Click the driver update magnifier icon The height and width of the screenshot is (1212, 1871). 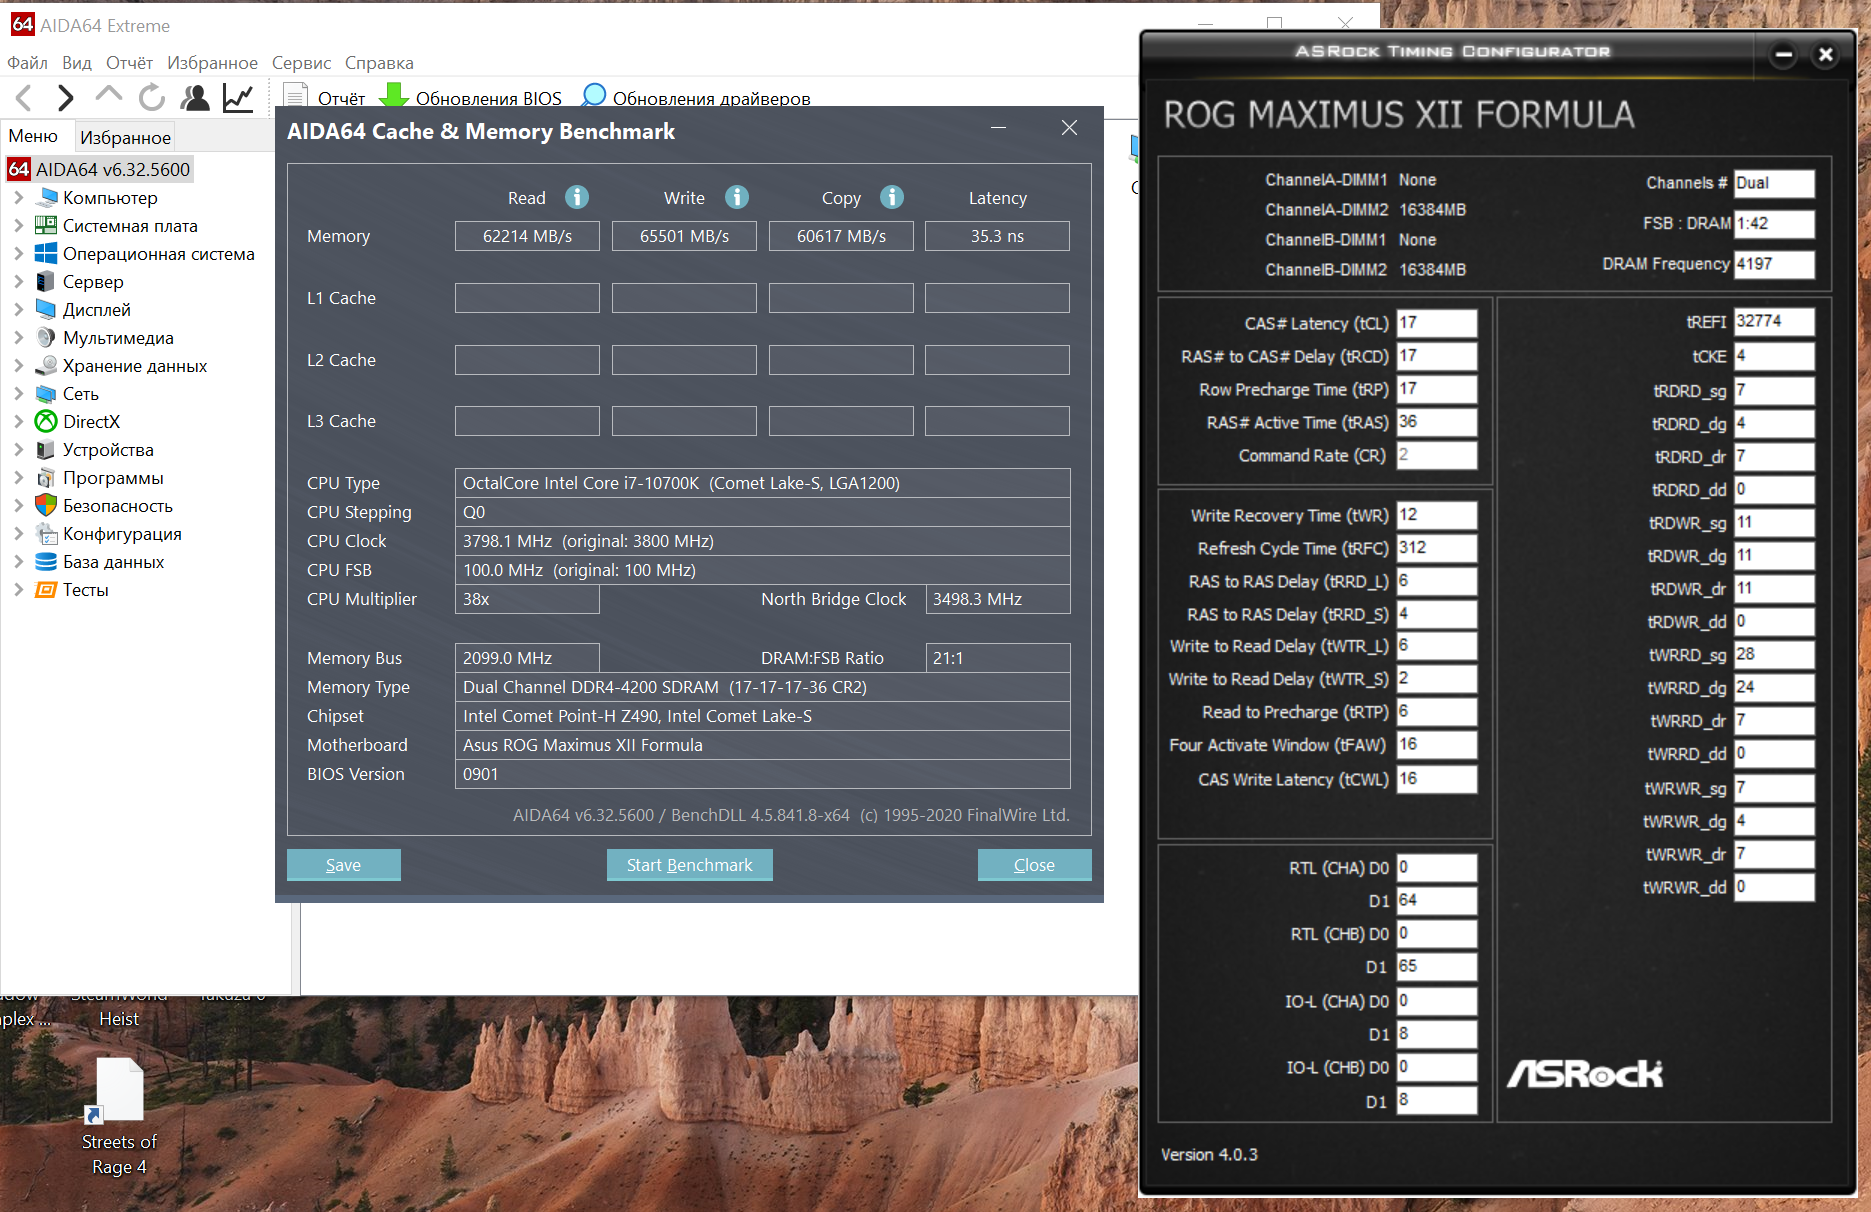594,95
